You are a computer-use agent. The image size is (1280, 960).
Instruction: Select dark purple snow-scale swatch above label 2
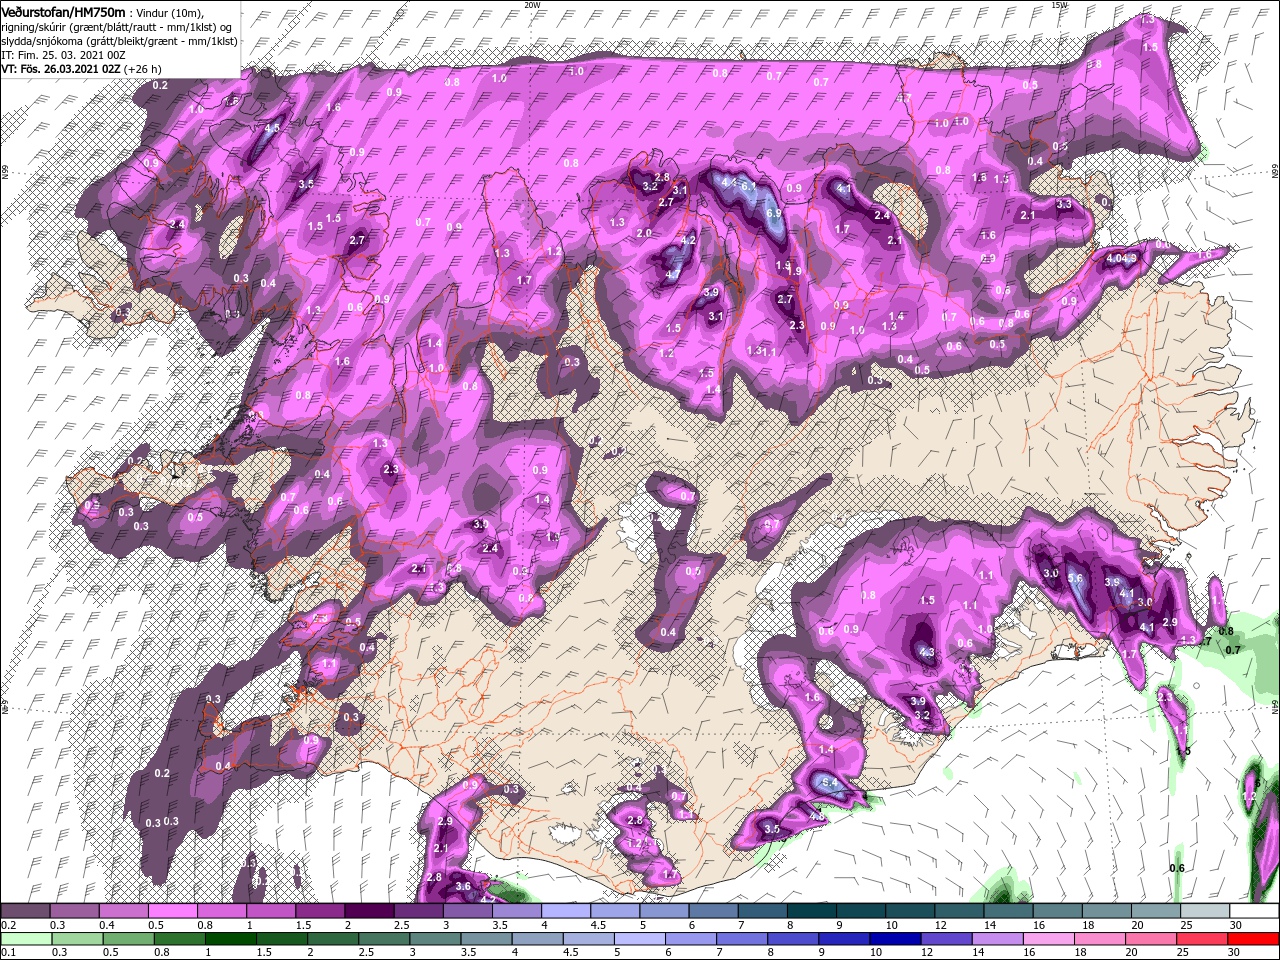point(369,912)
